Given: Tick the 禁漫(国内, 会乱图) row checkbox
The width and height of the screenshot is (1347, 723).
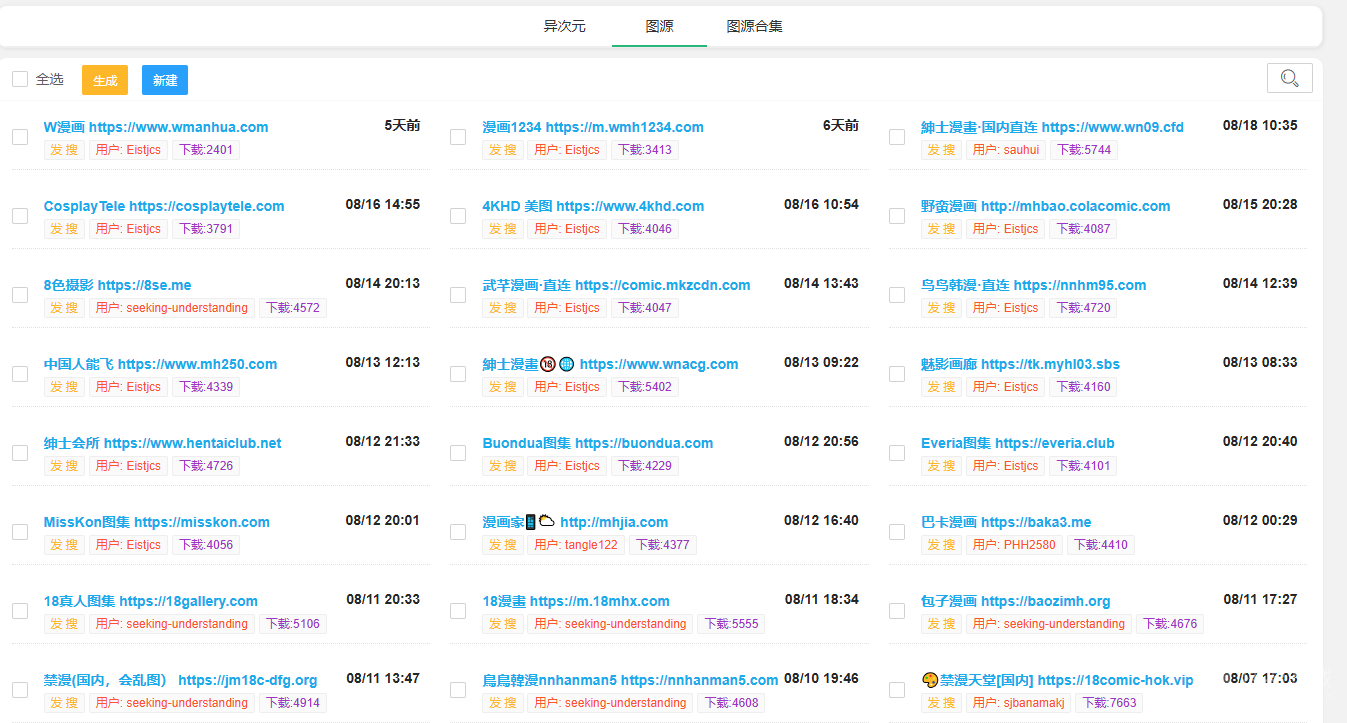Looking at the screenshot, I should click(x=20, y=690).
